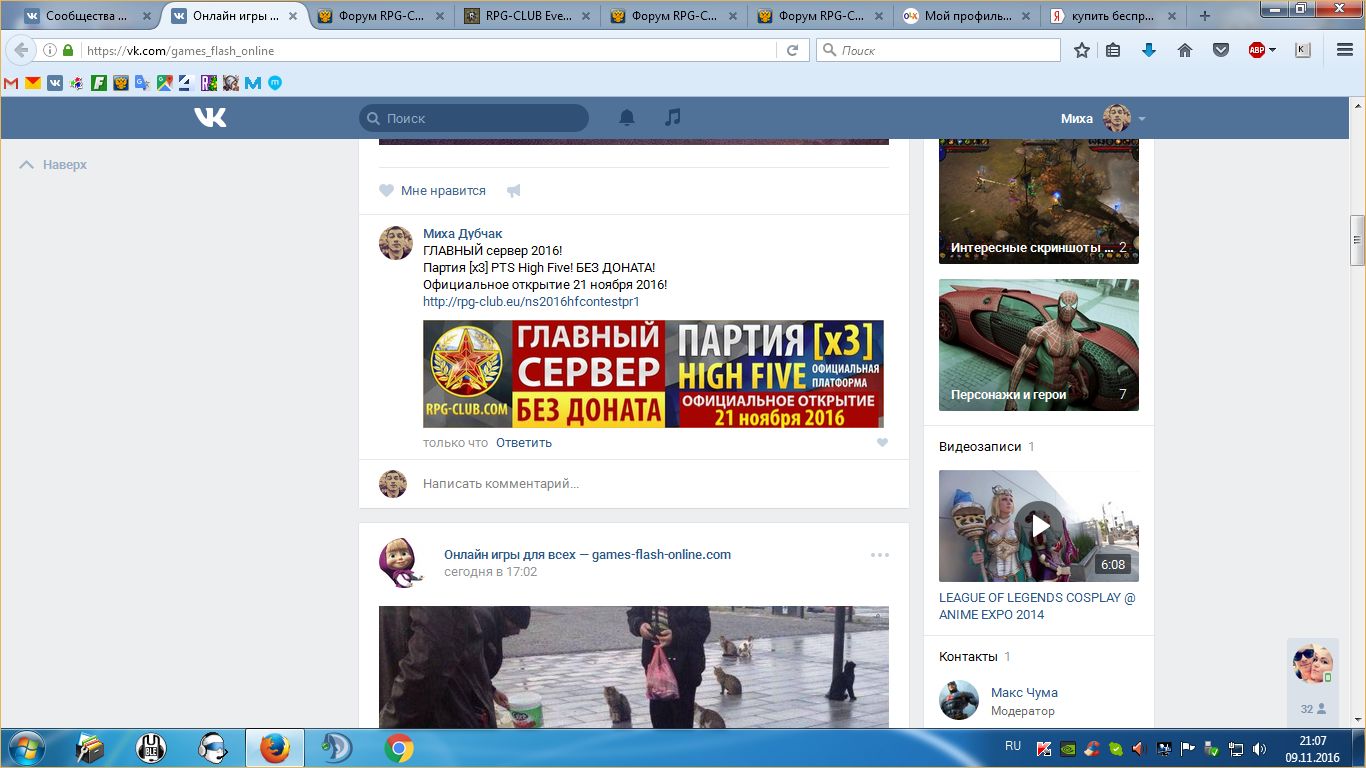Open Онлайн игры для всех community link
Screen dimensions: 1366x768
click(x=587, y=555)
